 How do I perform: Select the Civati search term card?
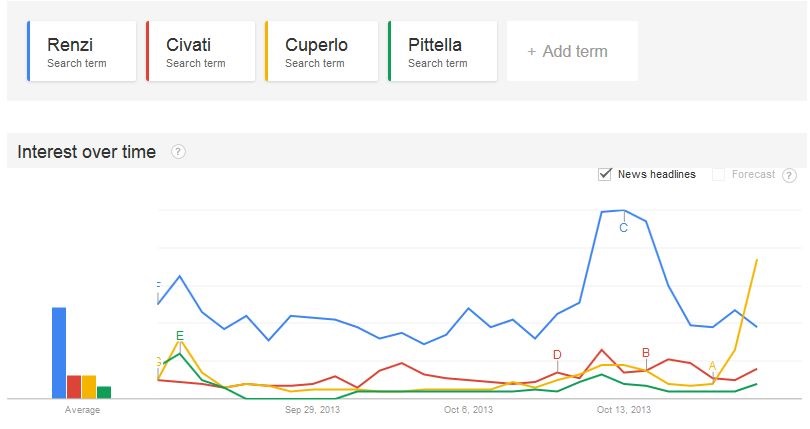click(199, 52)
